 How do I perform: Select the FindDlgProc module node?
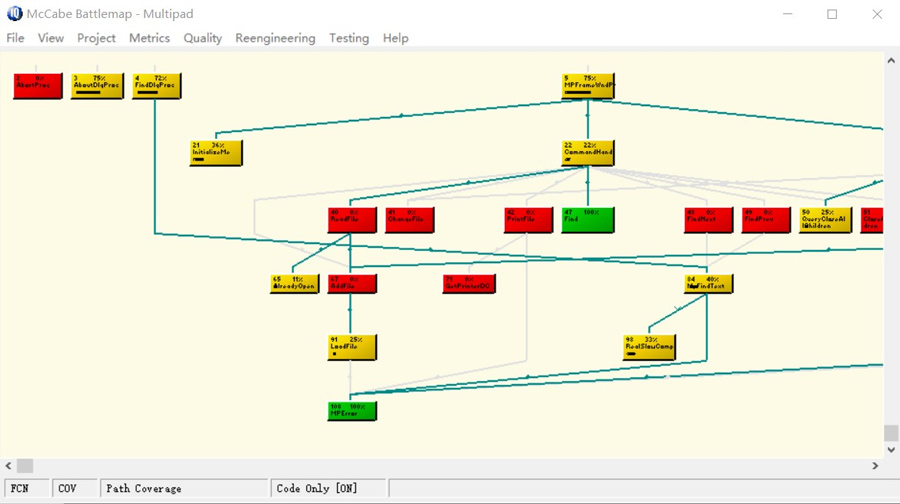[x=157, y=86]
